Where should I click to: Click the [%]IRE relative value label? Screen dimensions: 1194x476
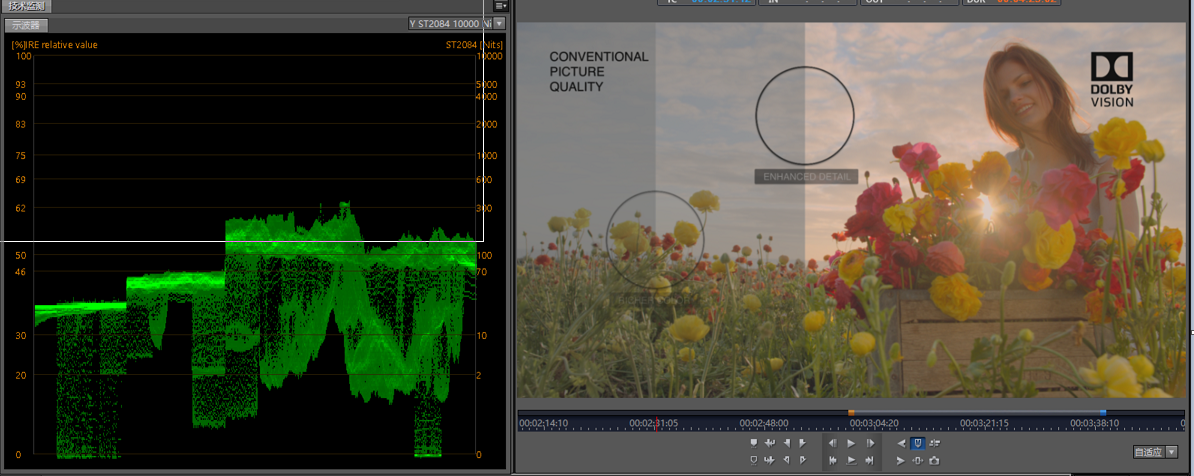point(54,45)
